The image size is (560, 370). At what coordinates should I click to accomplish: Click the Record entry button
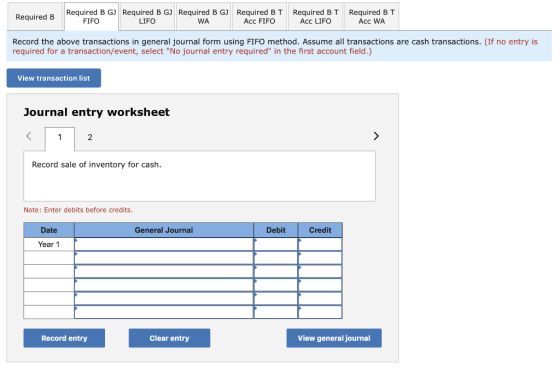(64, 338)
